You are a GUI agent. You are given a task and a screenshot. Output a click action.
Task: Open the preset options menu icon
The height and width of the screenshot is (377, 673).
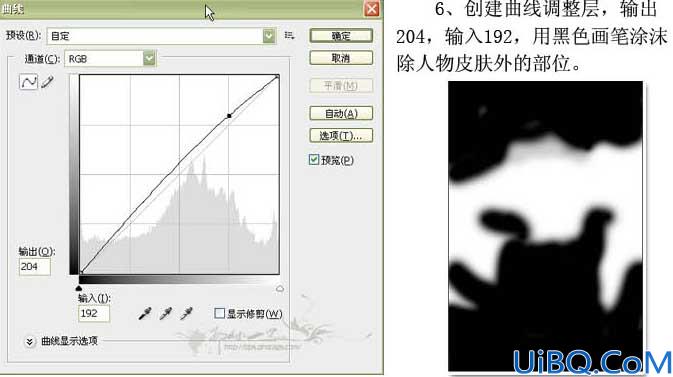pyautogui.click(x=290, y=36)
